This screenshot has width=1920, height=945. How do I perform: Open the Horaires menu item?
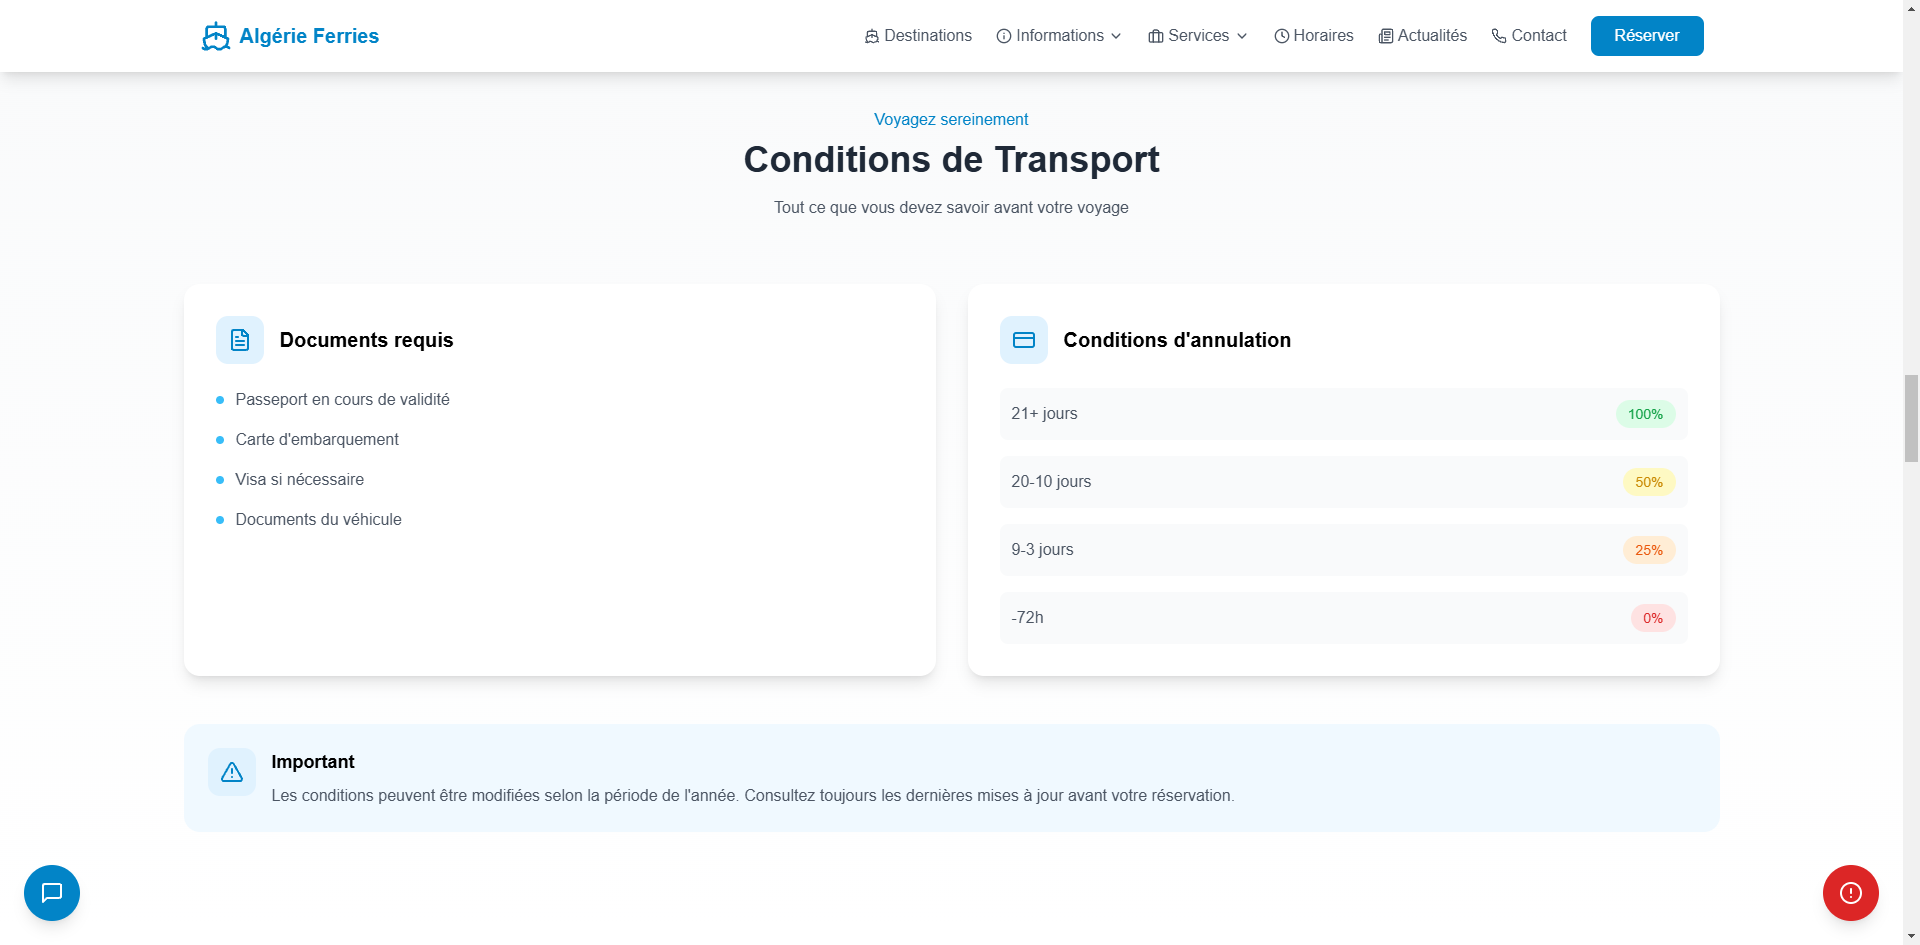click(x=1323, y=36)
